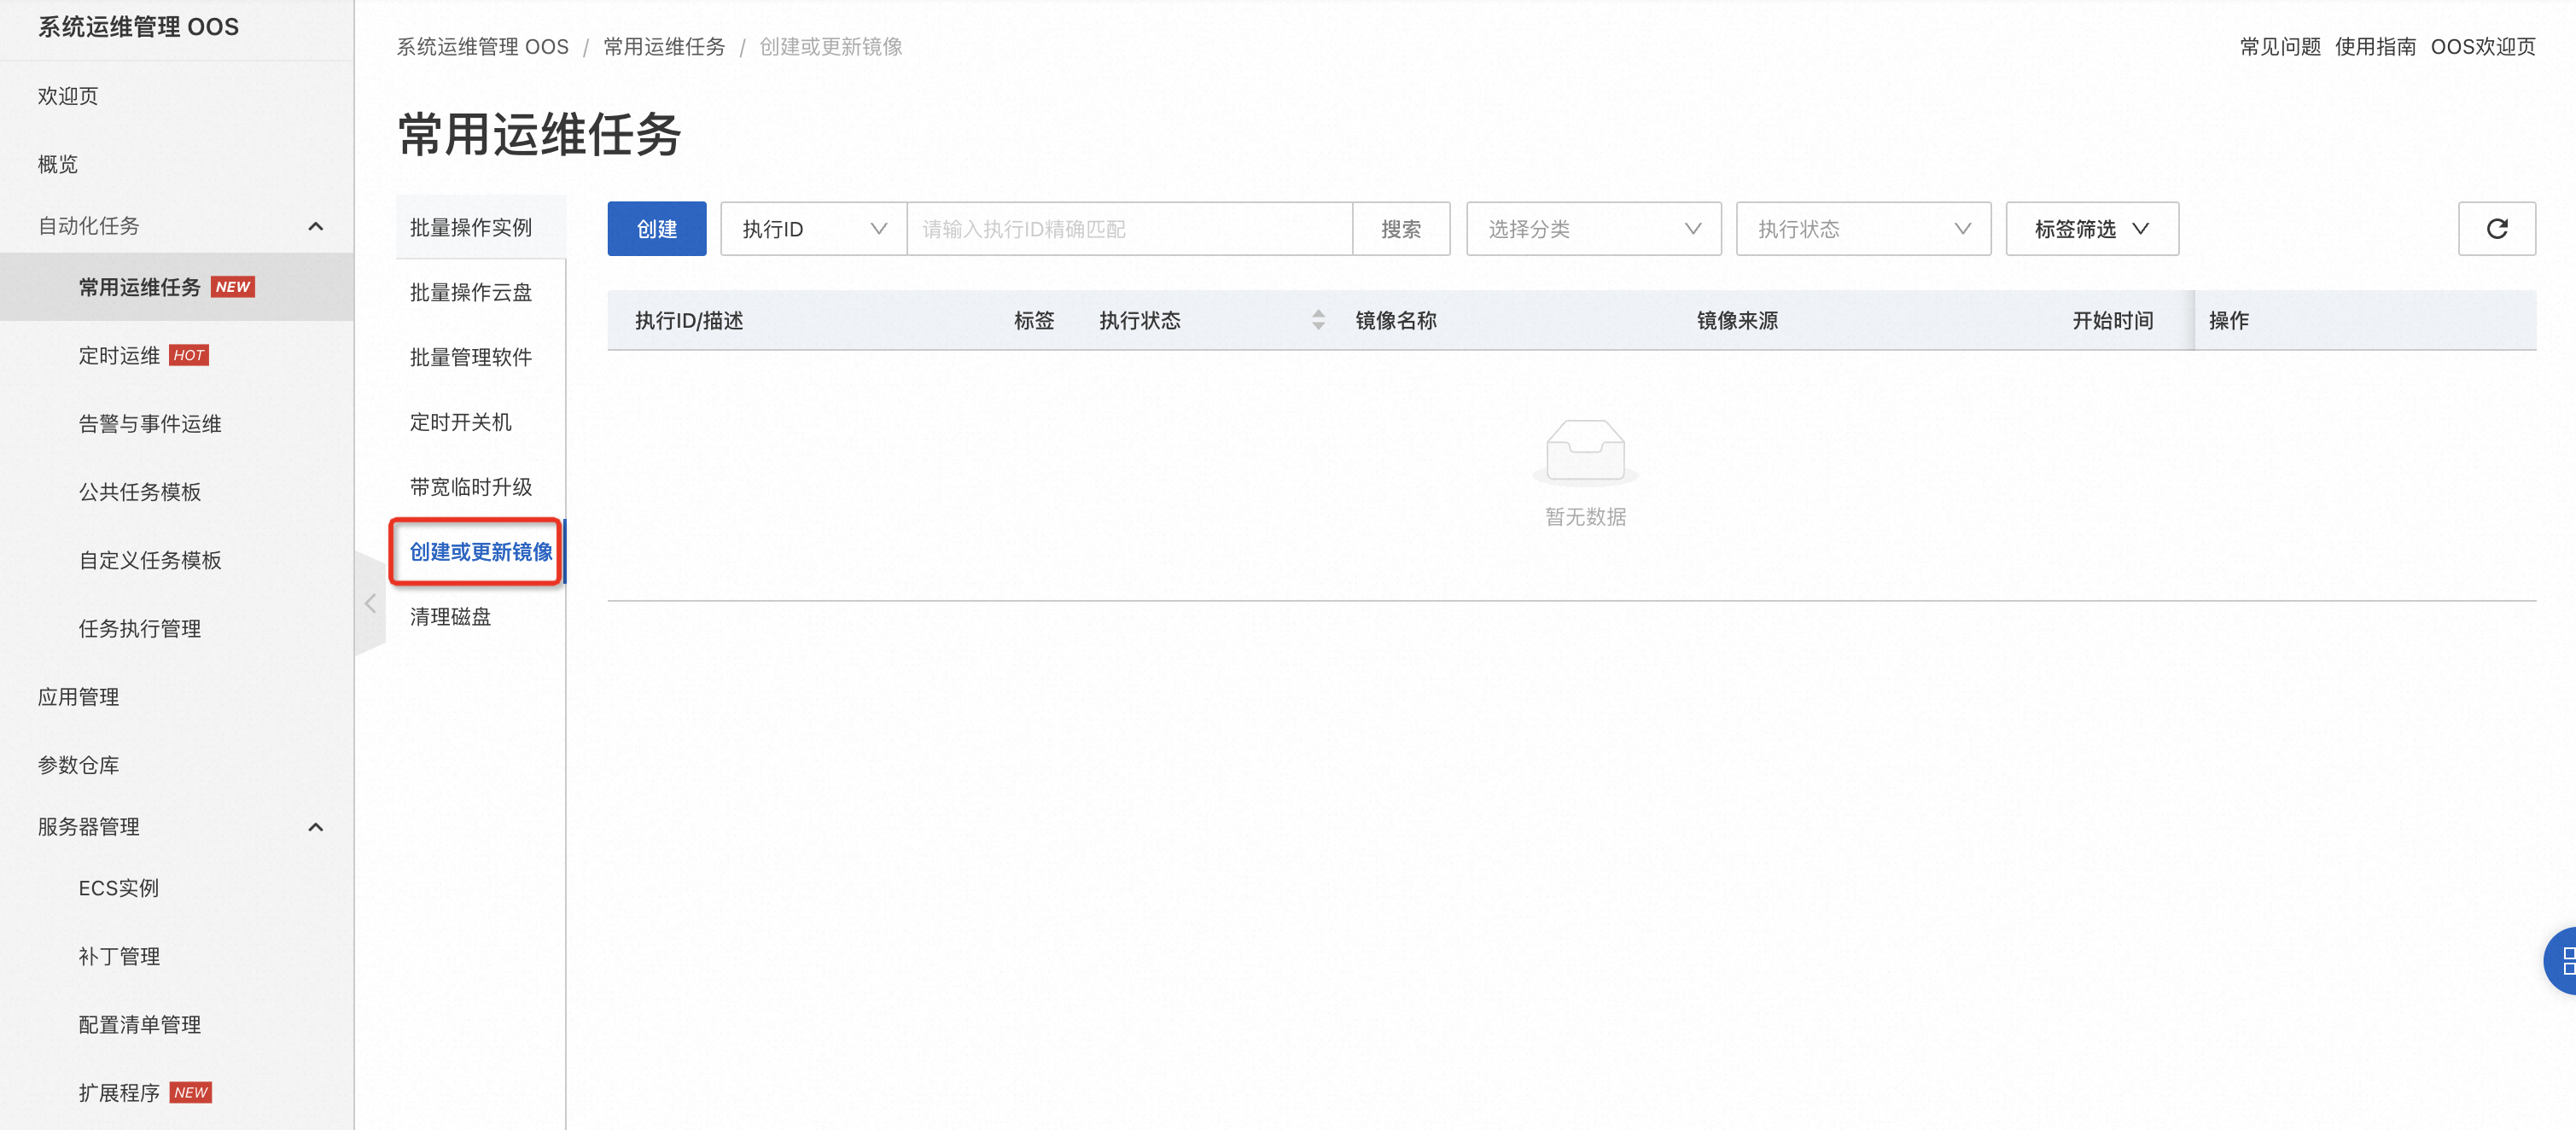Open the 执行ID search type dropdown

pos(813,229)
